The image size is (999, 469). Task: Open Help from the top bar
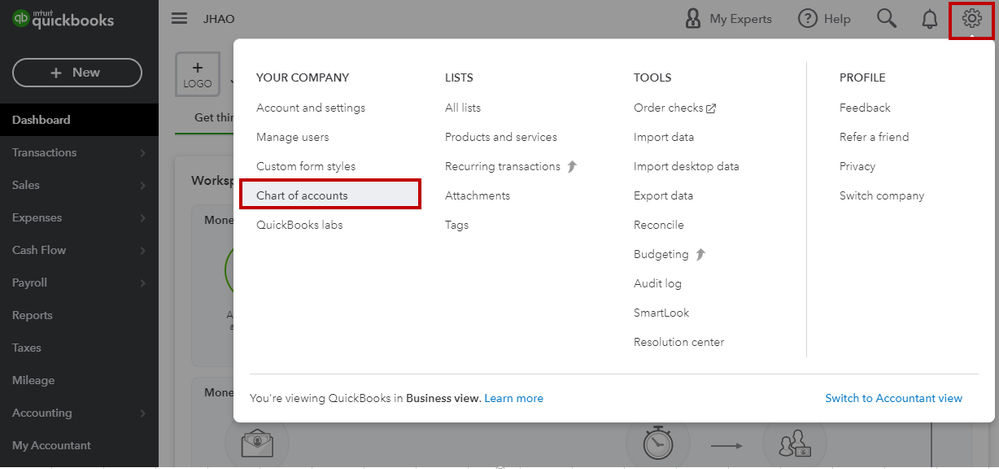(x=824, y=19)
